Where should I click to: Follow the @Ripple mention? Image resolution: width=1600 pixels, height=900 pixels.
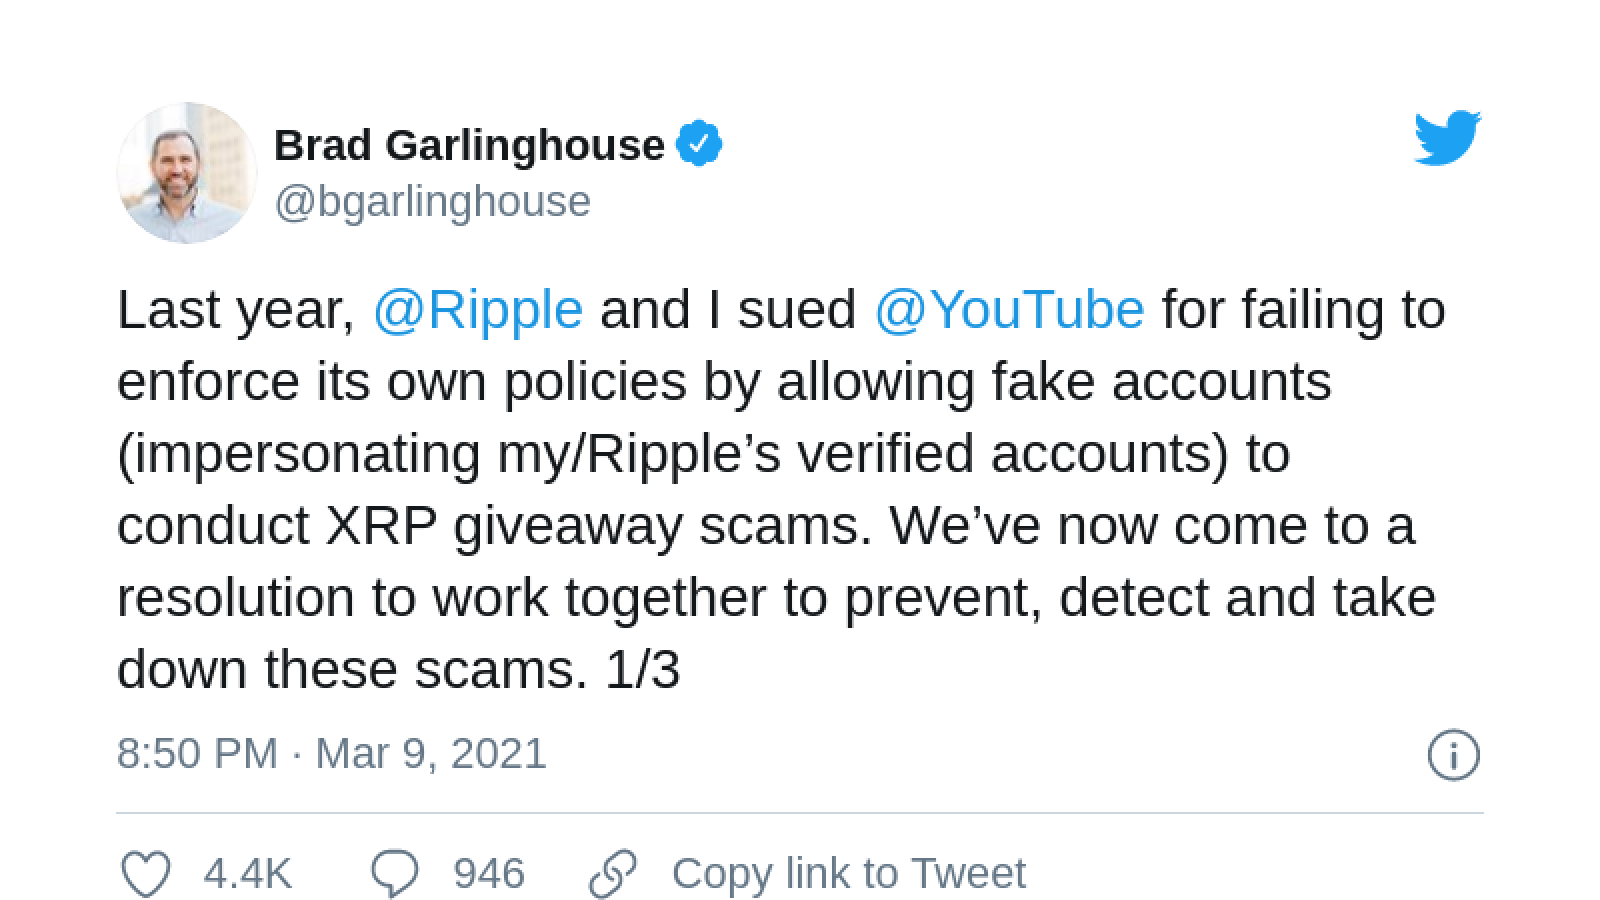pyautogui.click(x=478, y=310)
